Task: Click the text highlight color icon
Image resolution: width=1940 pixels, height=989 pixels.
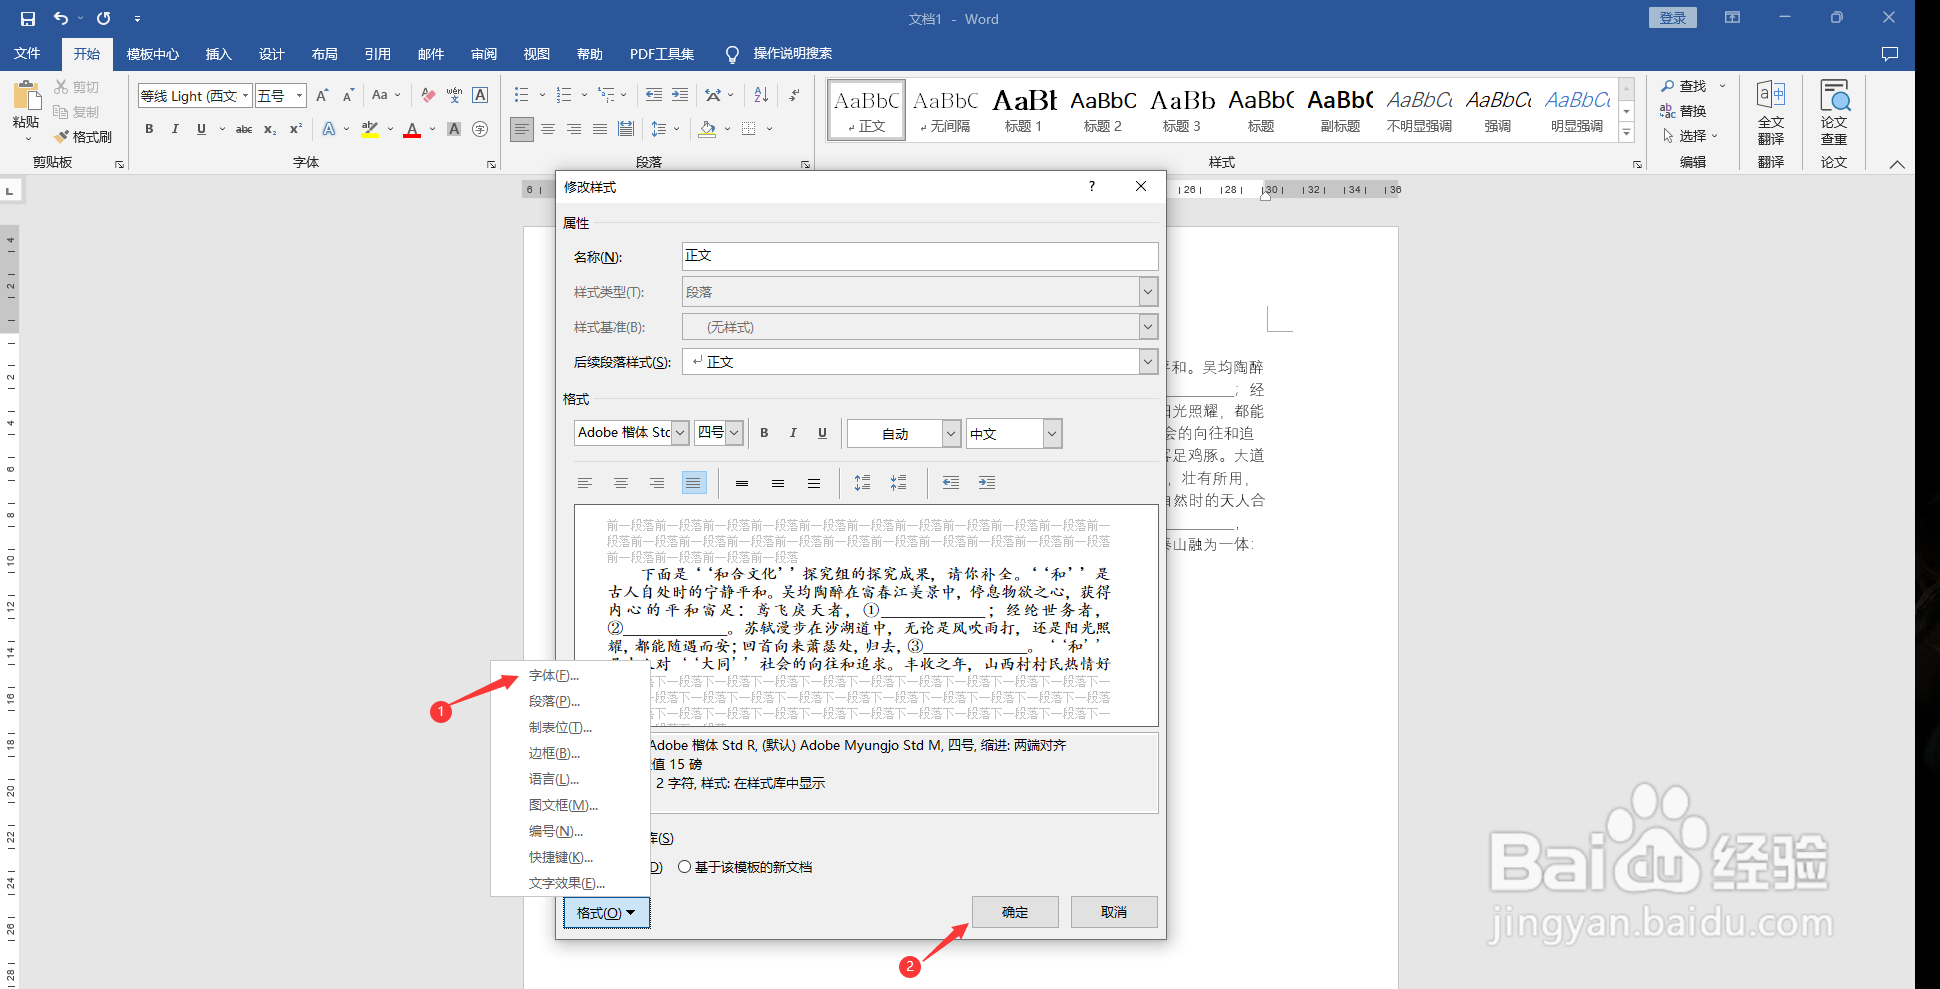Action: click(x=370, y=129)
